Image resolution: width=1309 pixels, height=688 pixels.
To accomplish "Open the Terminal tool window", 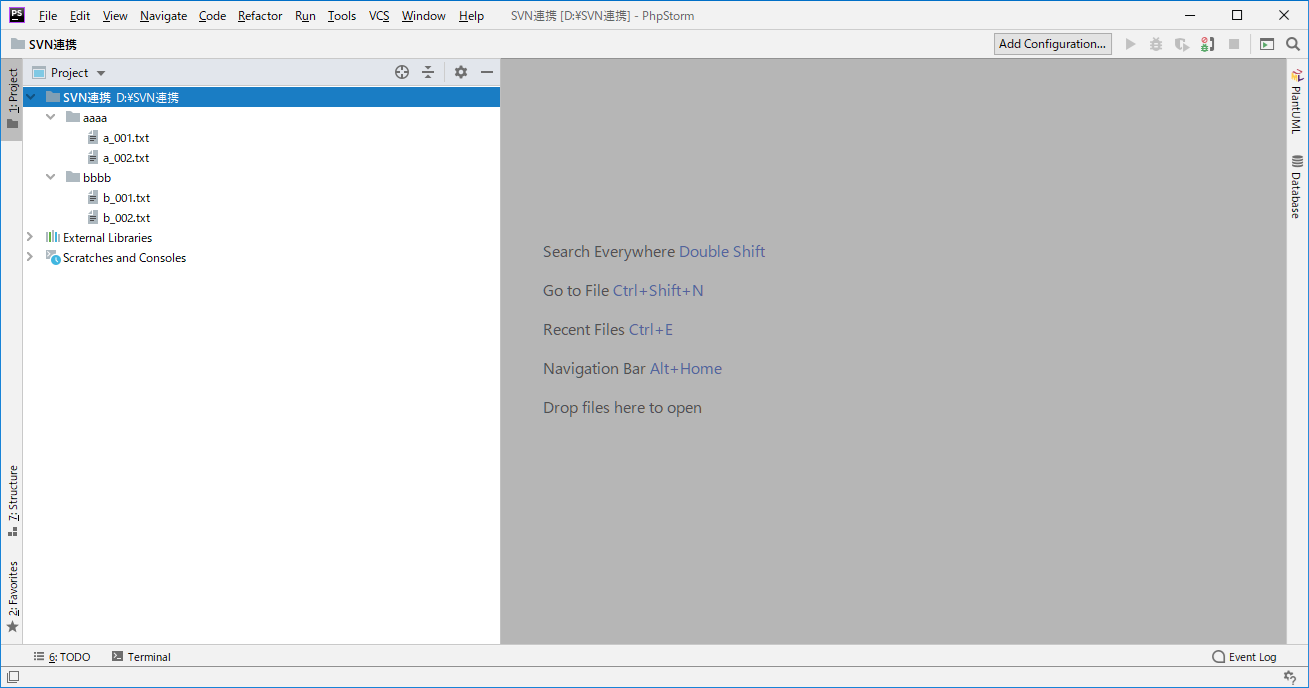I will [x=141, y=657].
